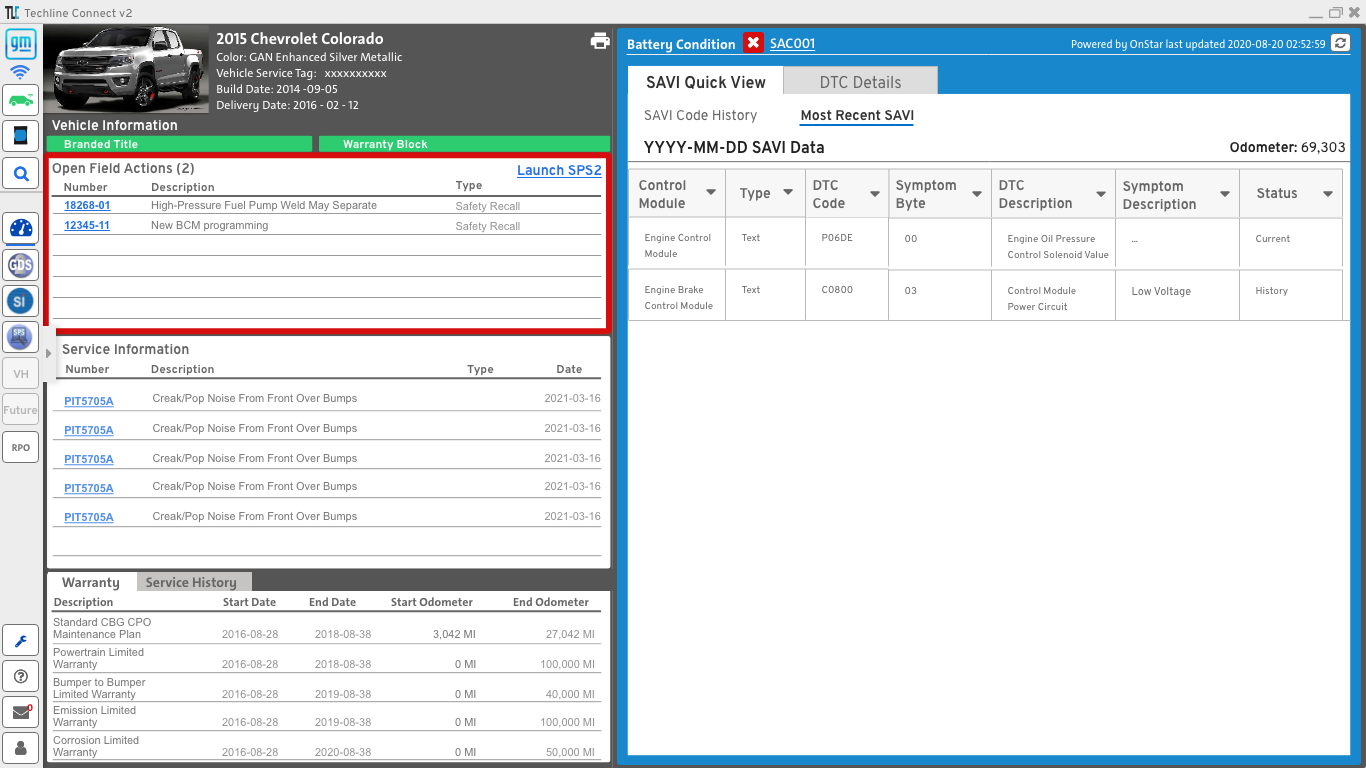Click the Techline Connect title bar logo
This screenshot has width=1366, height=768.
click(x=12, y=12)
